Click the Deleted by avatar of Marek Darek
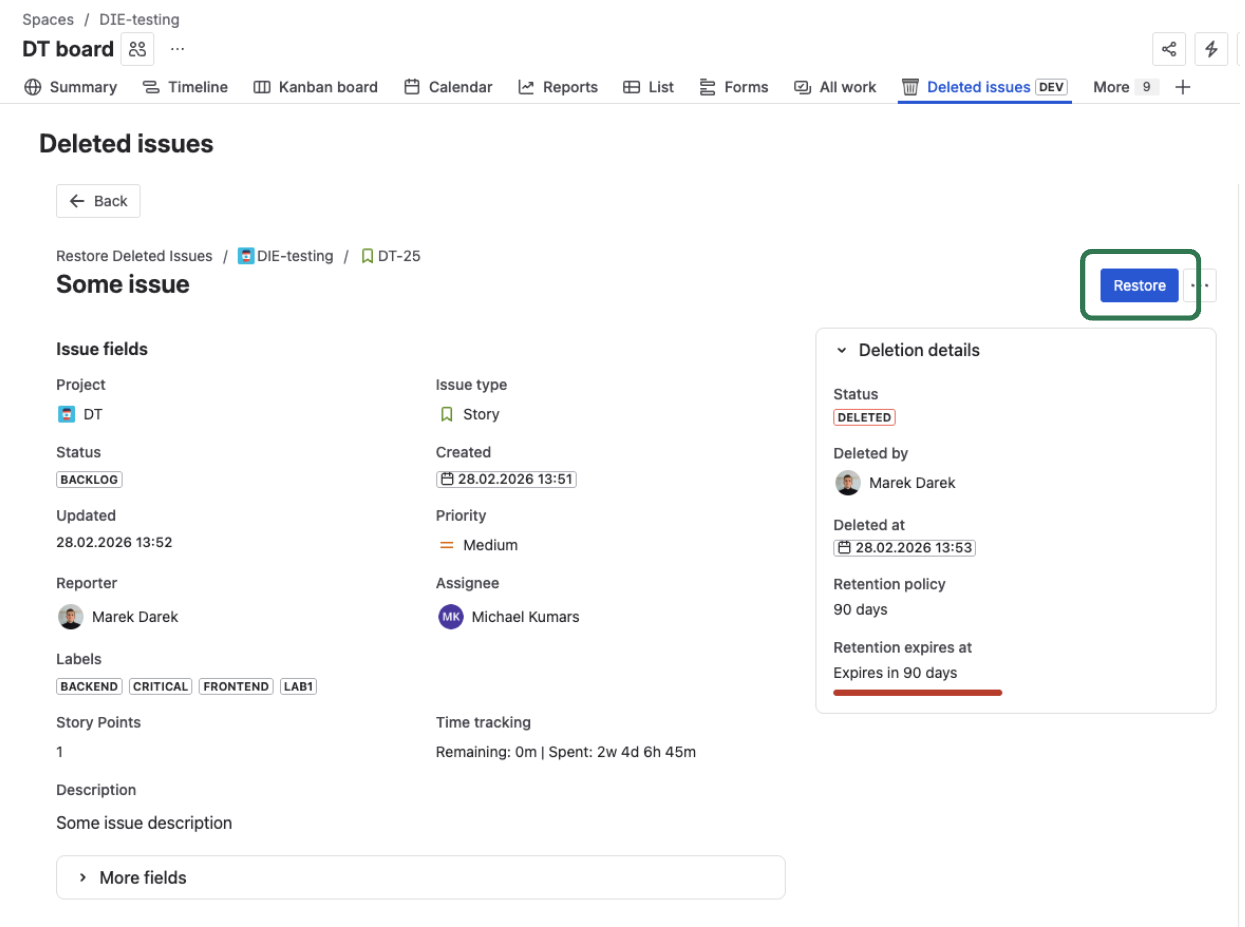Screen dimensions: 1245x927 pos(847,483)
